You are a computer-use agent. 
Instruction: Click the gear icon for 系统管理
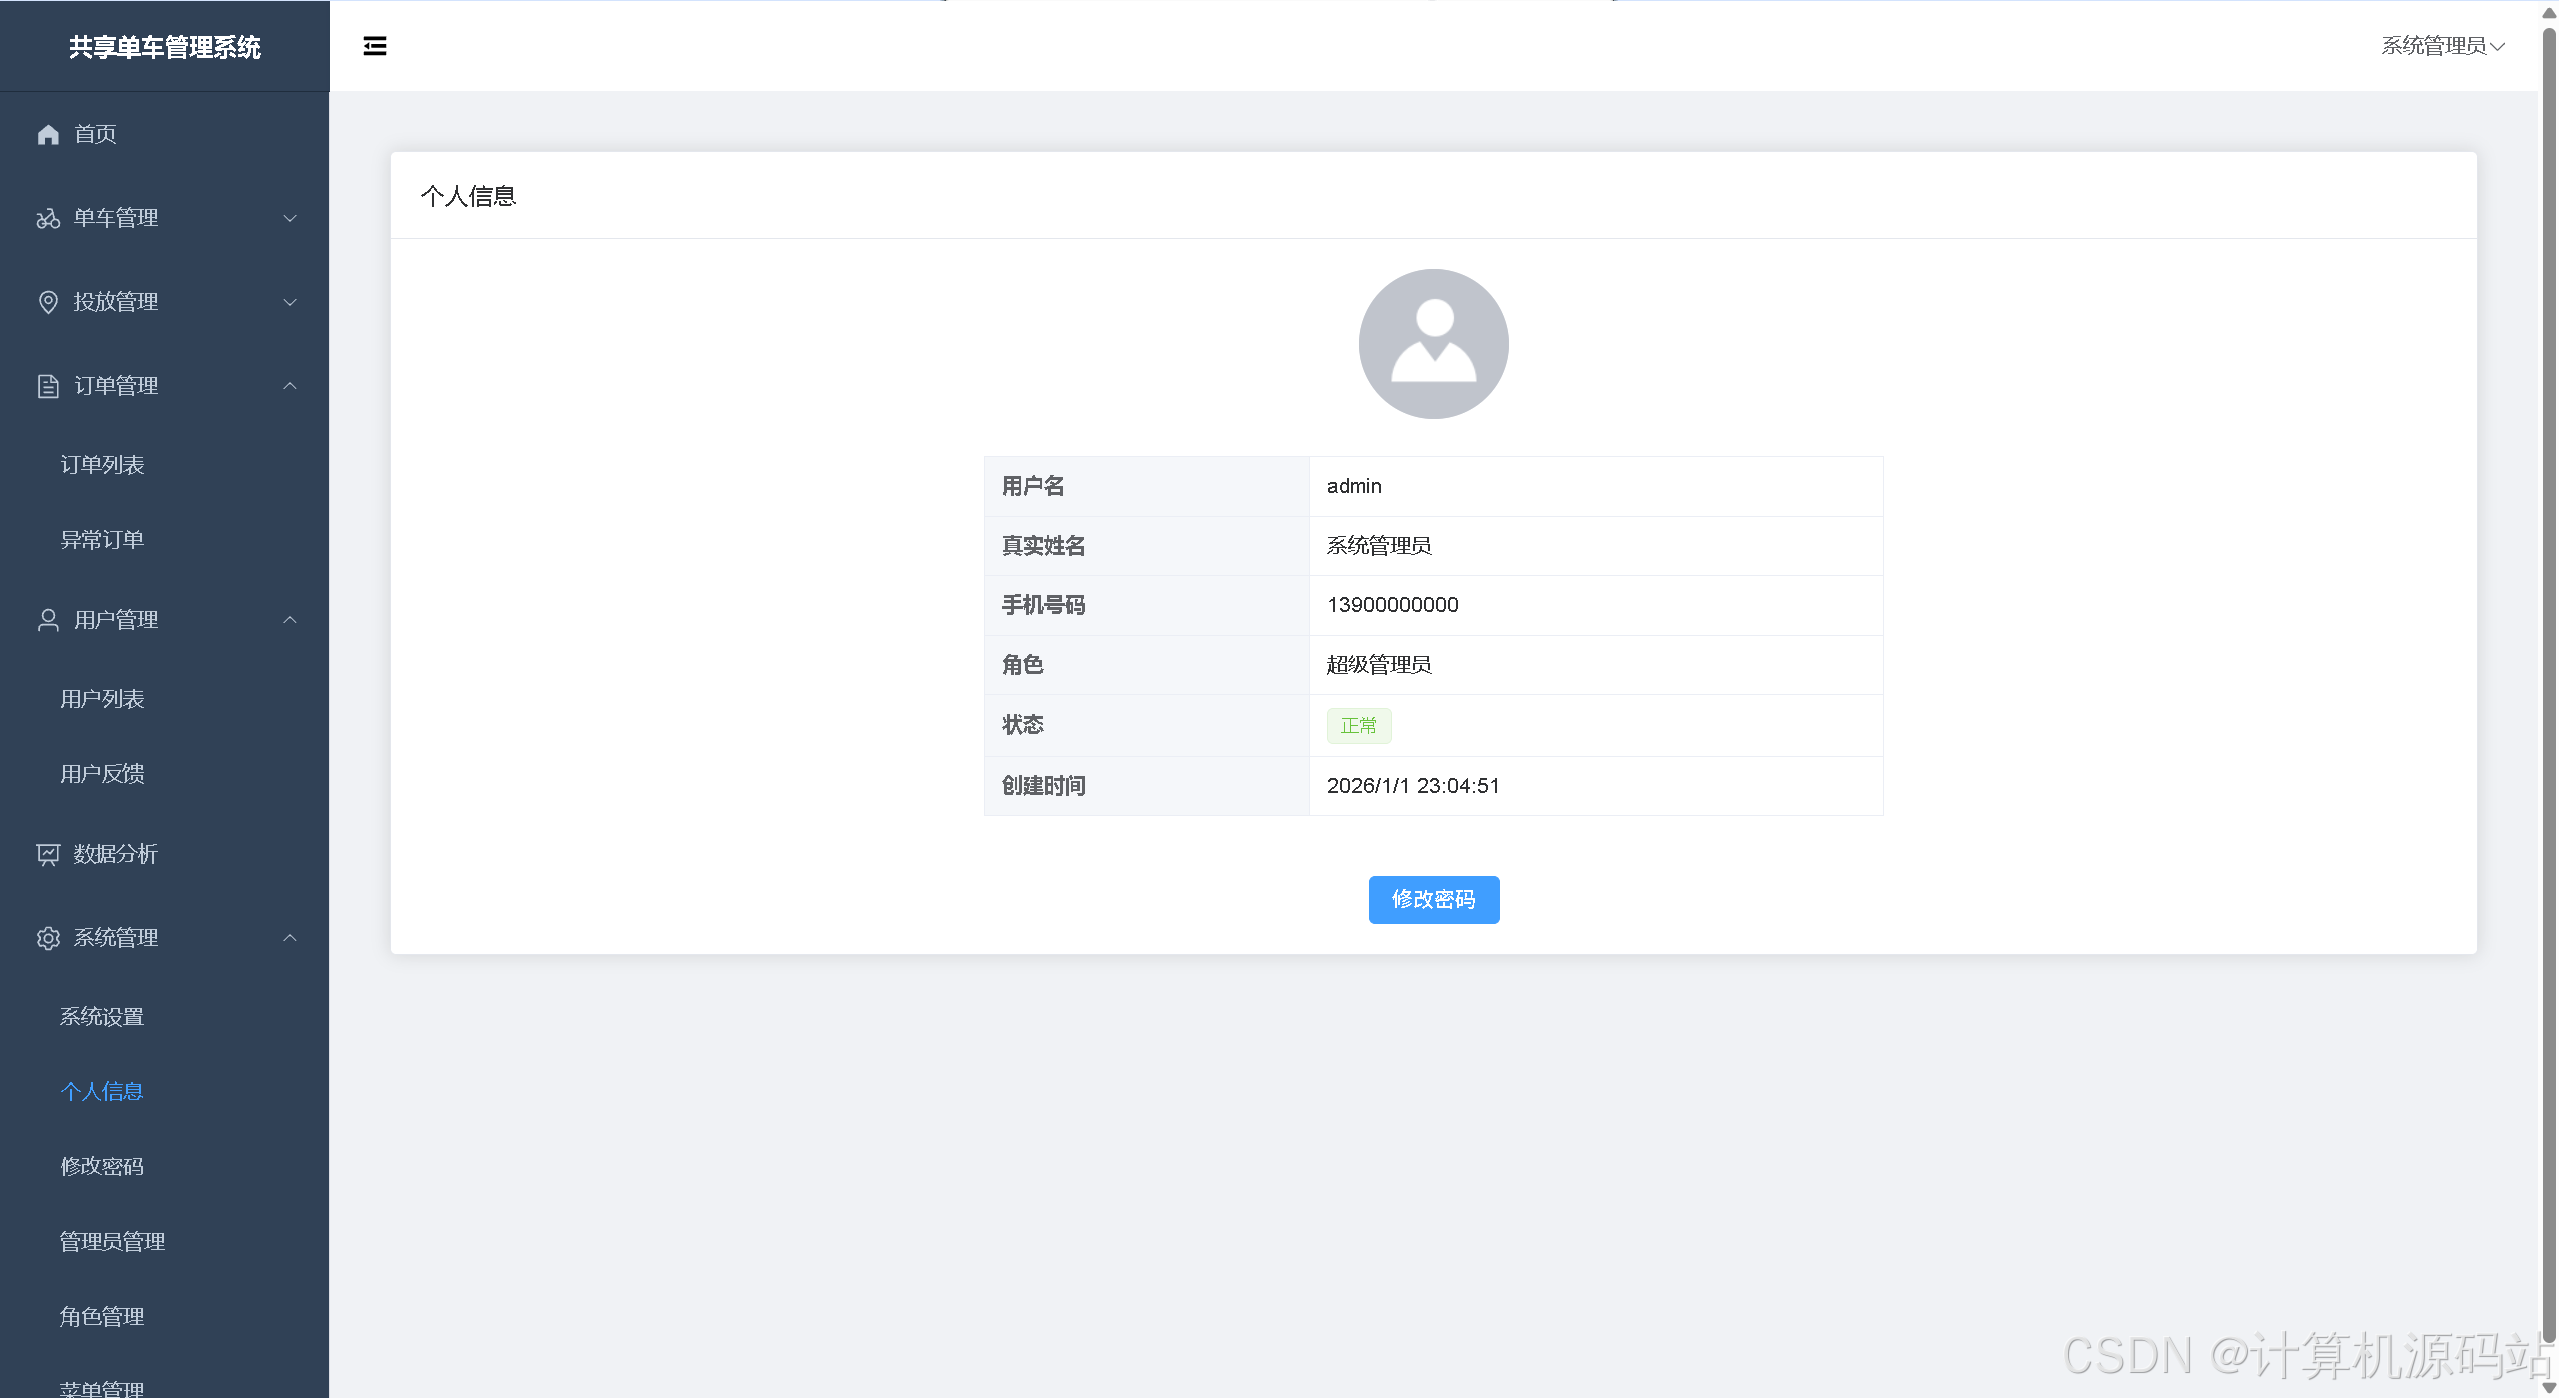click(x=48, y=938)
